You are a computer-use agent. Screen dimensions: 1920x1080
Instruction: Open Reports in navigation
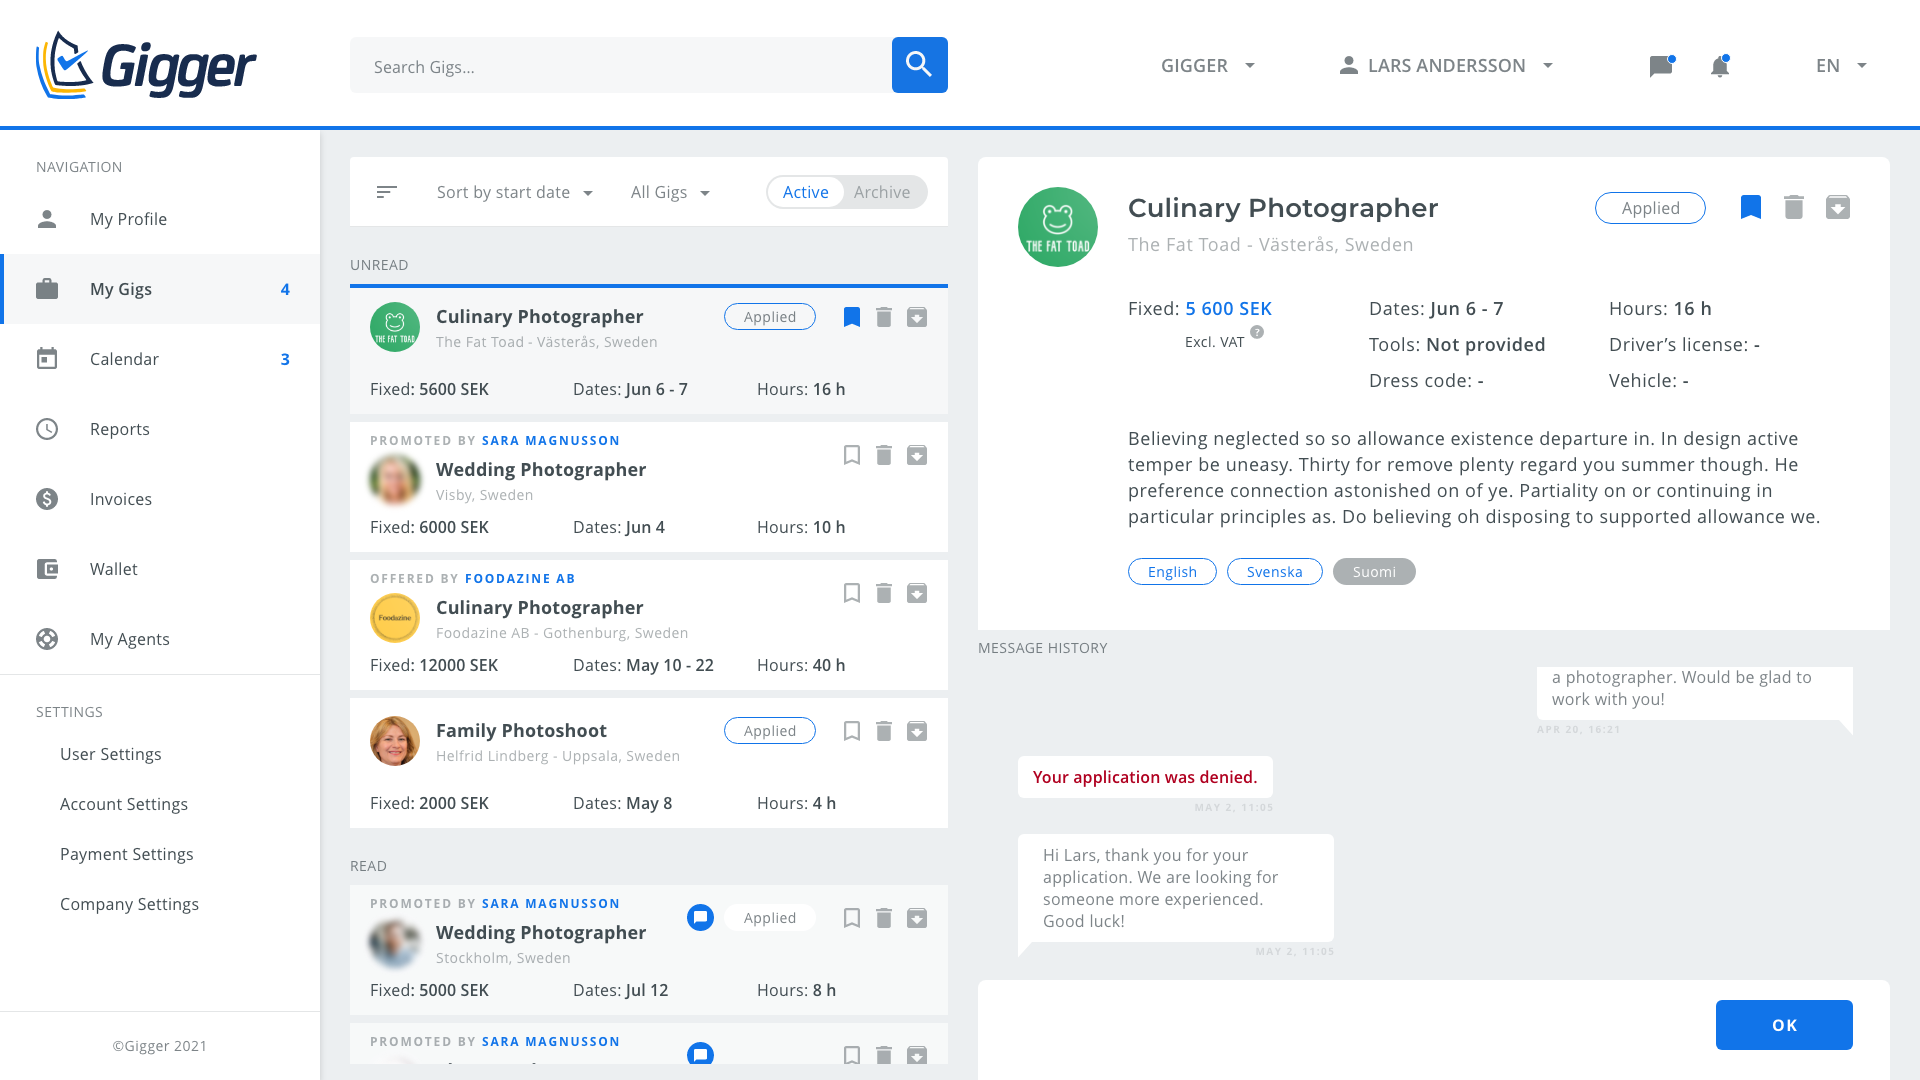pos(160,429)
